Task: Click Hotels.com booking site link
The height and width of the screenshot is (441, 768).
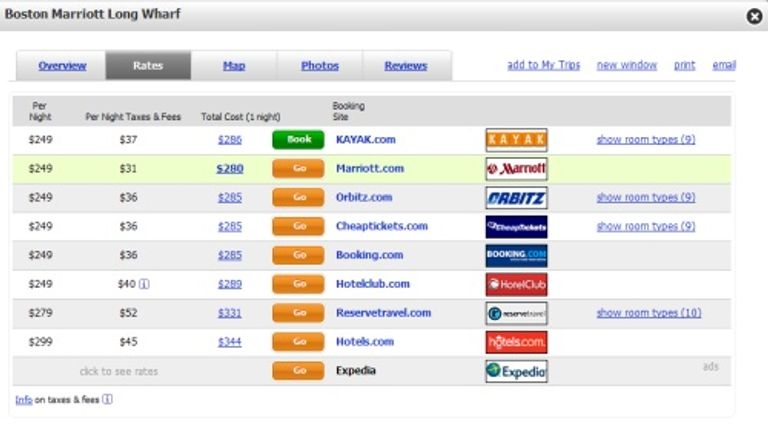Action: click(x=365, y=342)
